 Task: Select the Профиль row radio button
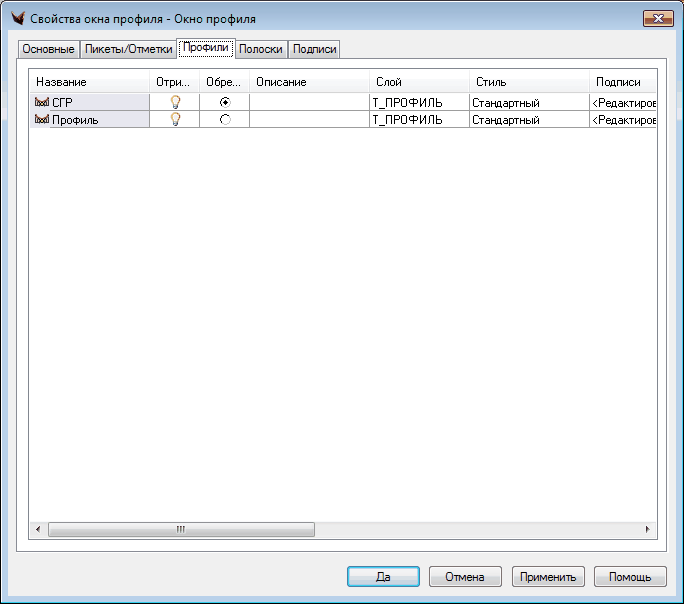(224, 119)
